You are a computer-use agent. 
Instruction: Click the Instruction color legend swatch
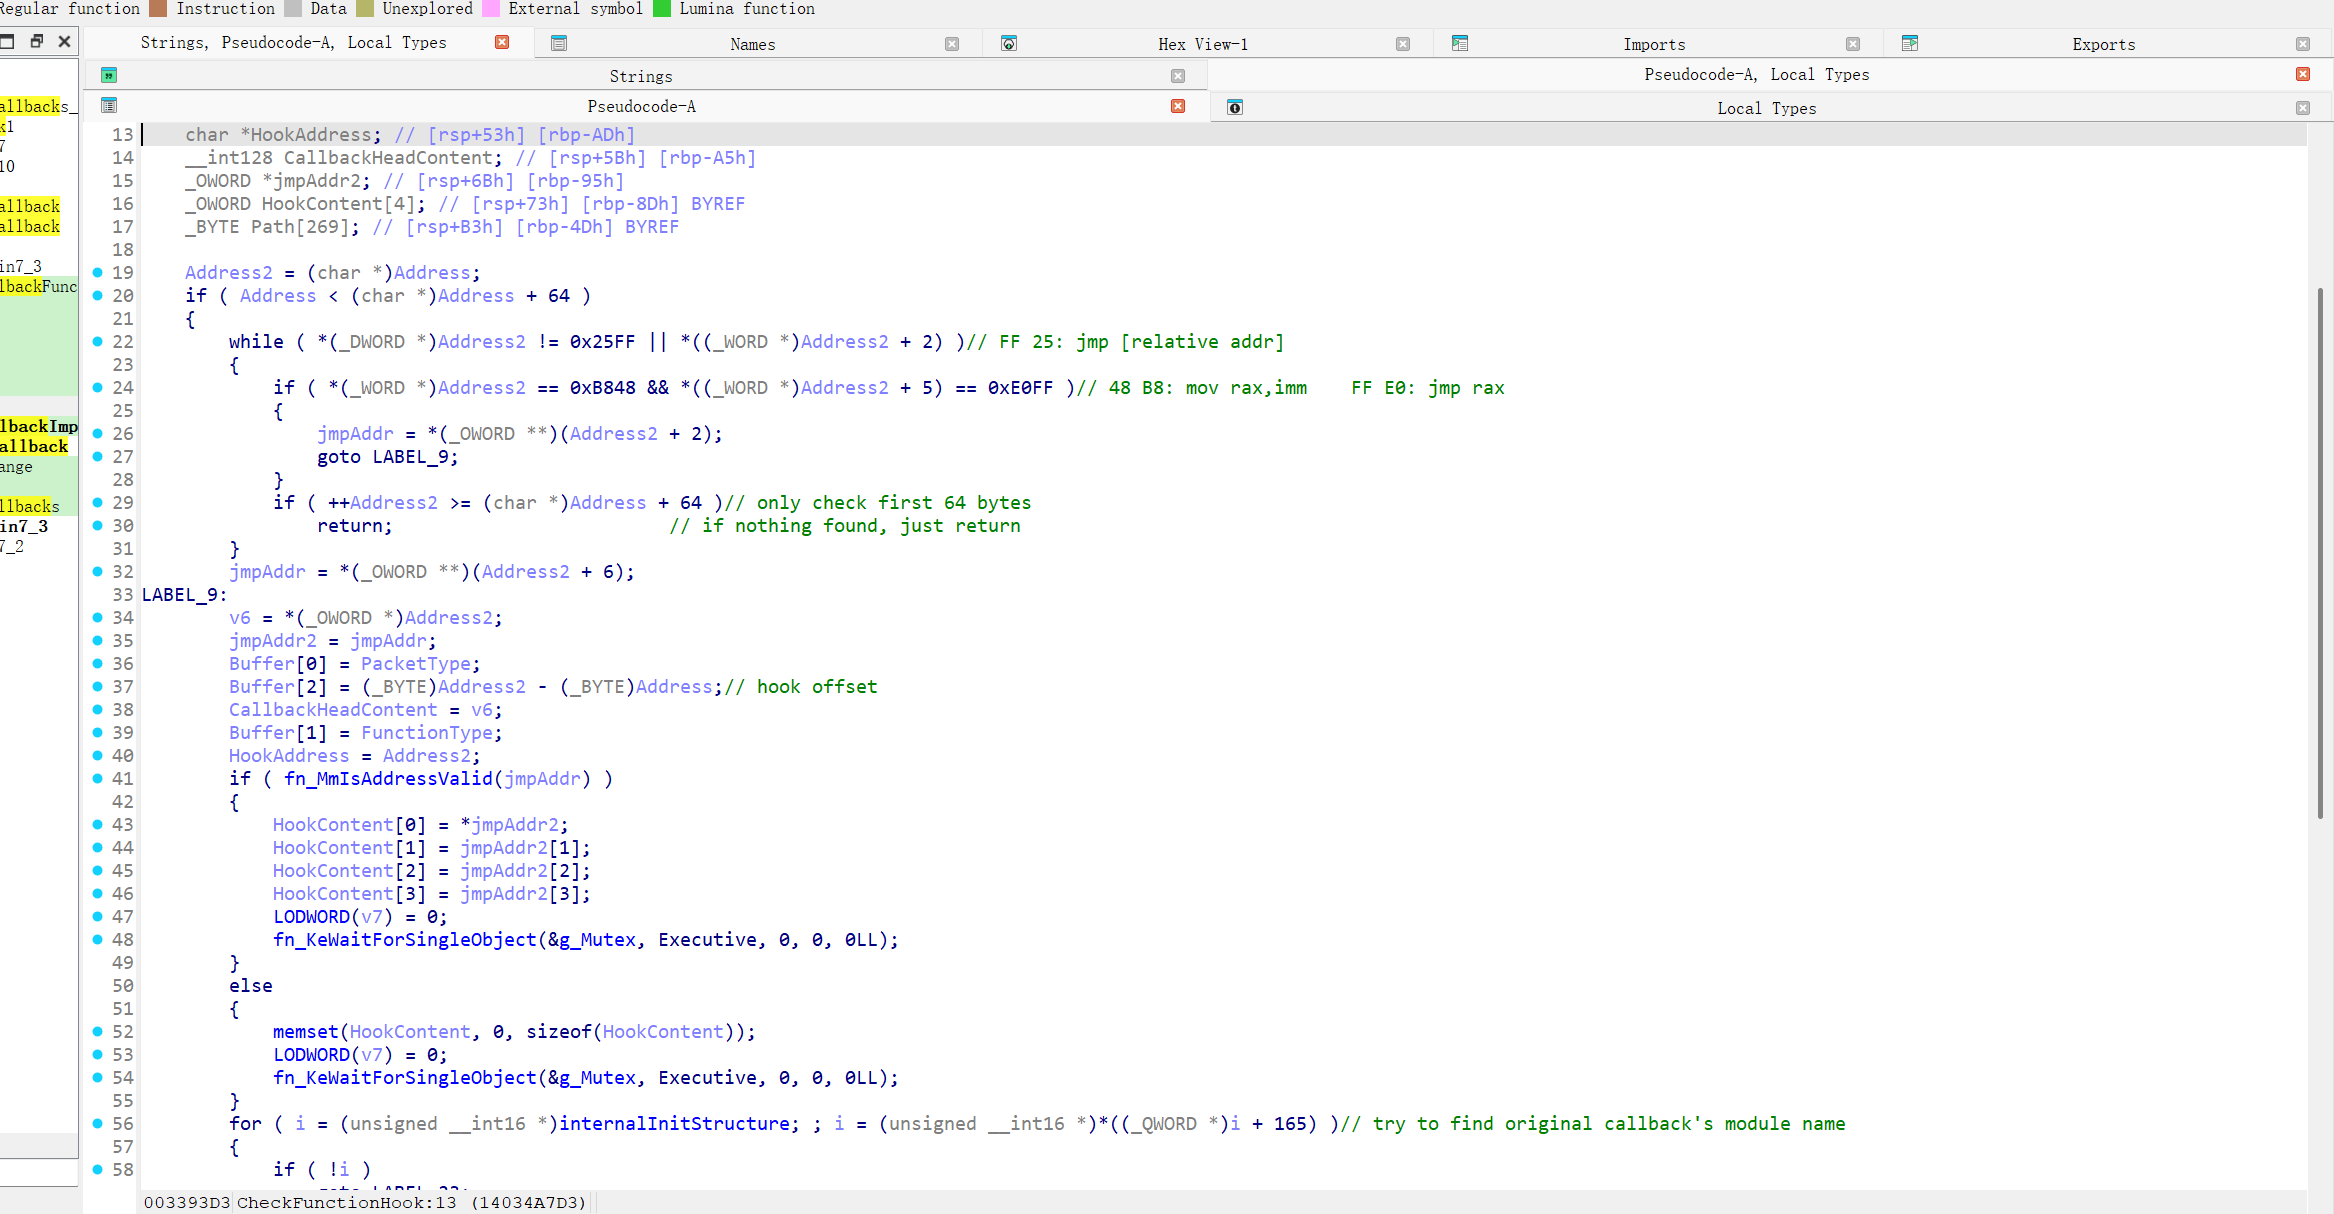[157, 9]
